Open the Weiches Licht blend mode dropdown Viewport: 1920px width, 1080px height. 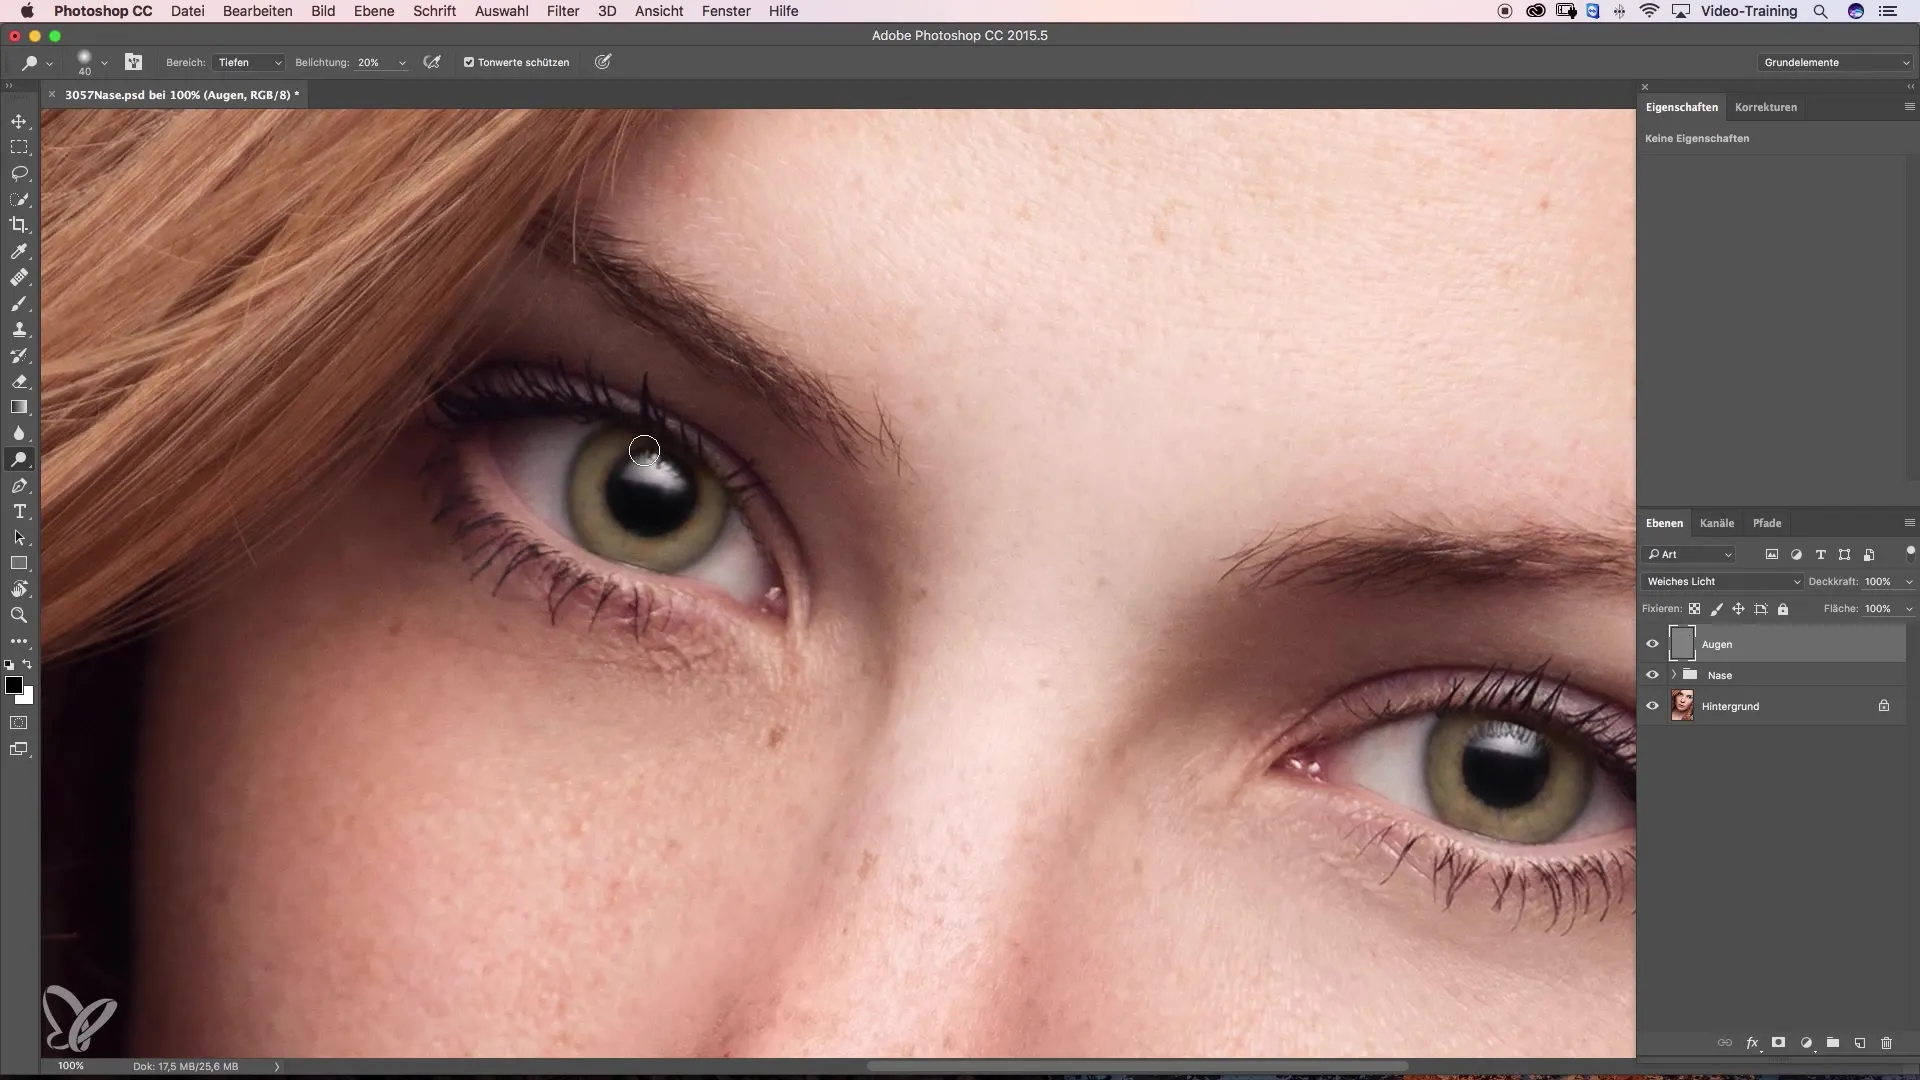[x=1722, y=581]
